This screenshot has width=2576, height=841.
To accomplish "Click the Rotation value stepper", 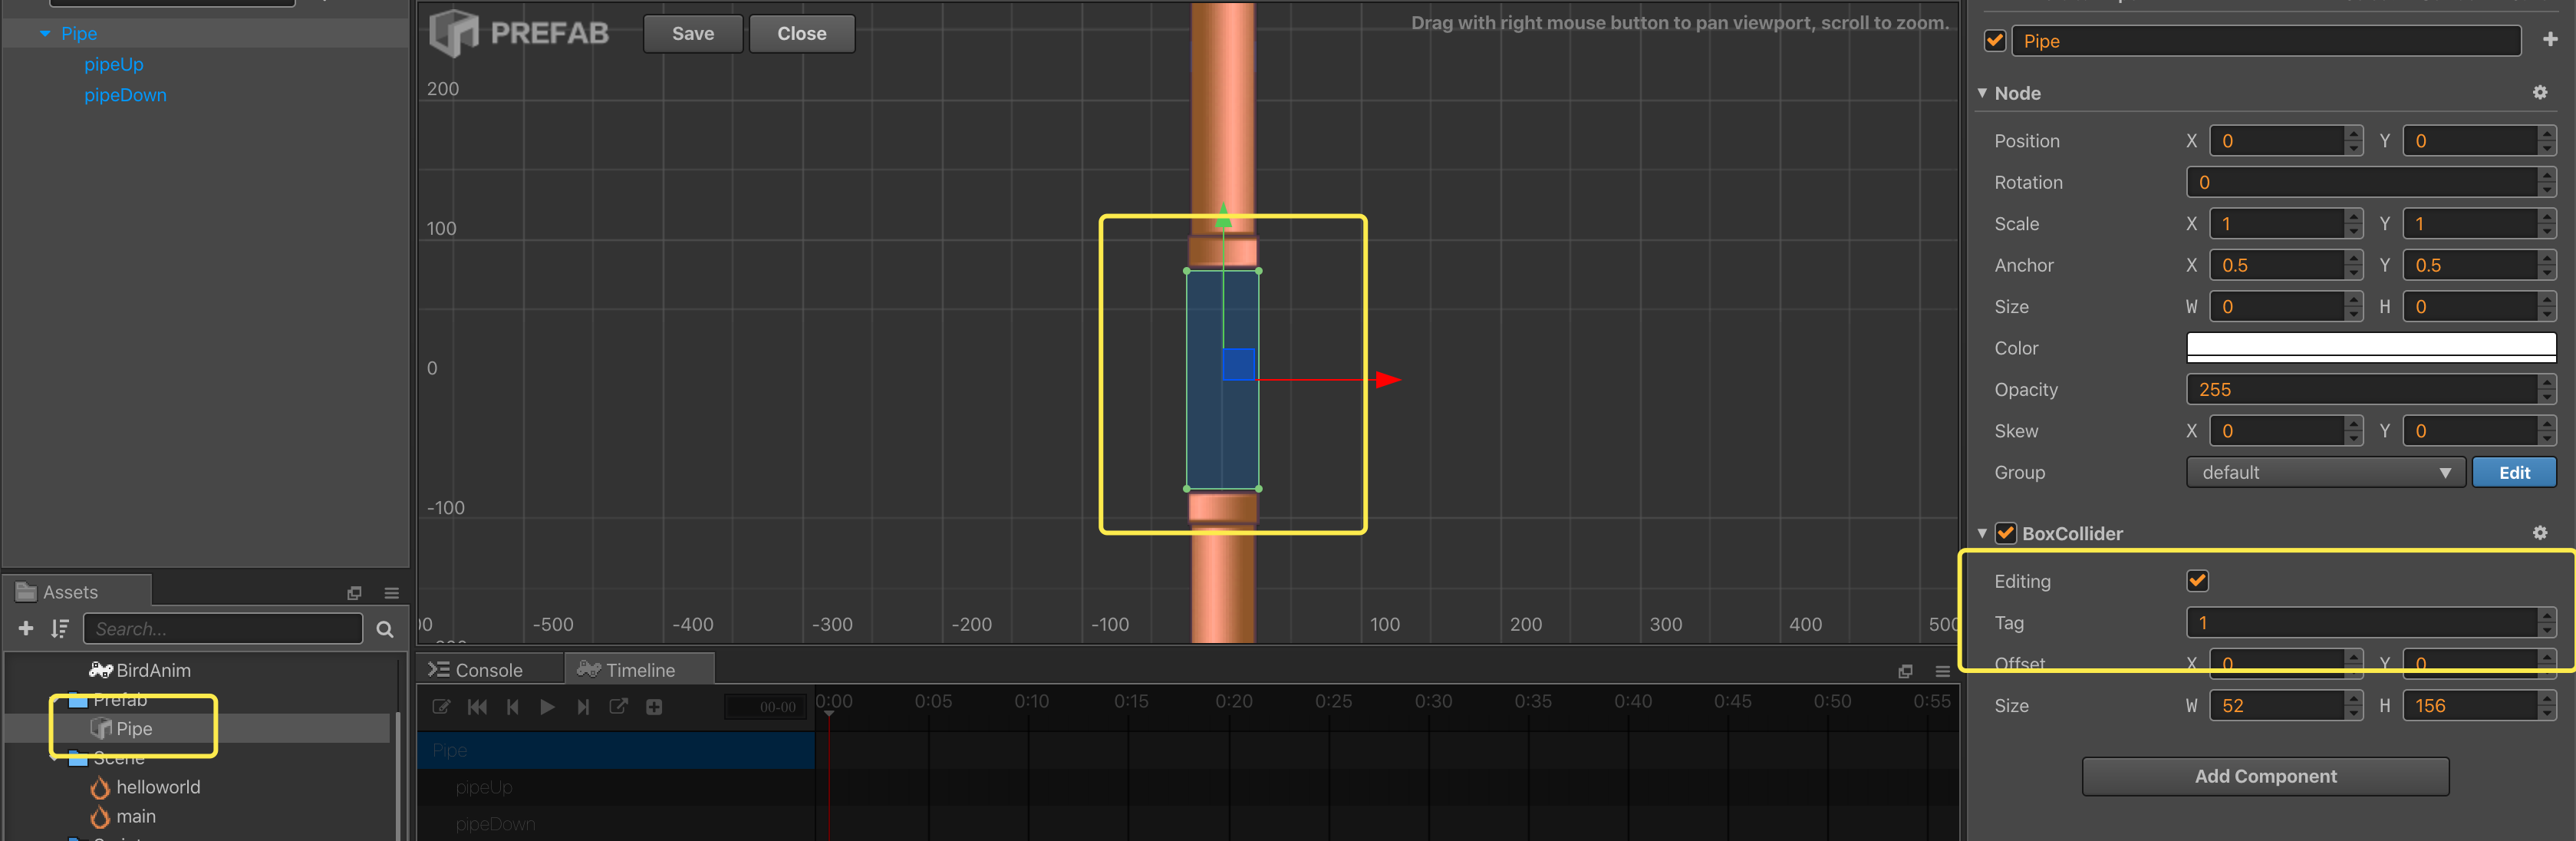I will click(x=2547, y=182).
